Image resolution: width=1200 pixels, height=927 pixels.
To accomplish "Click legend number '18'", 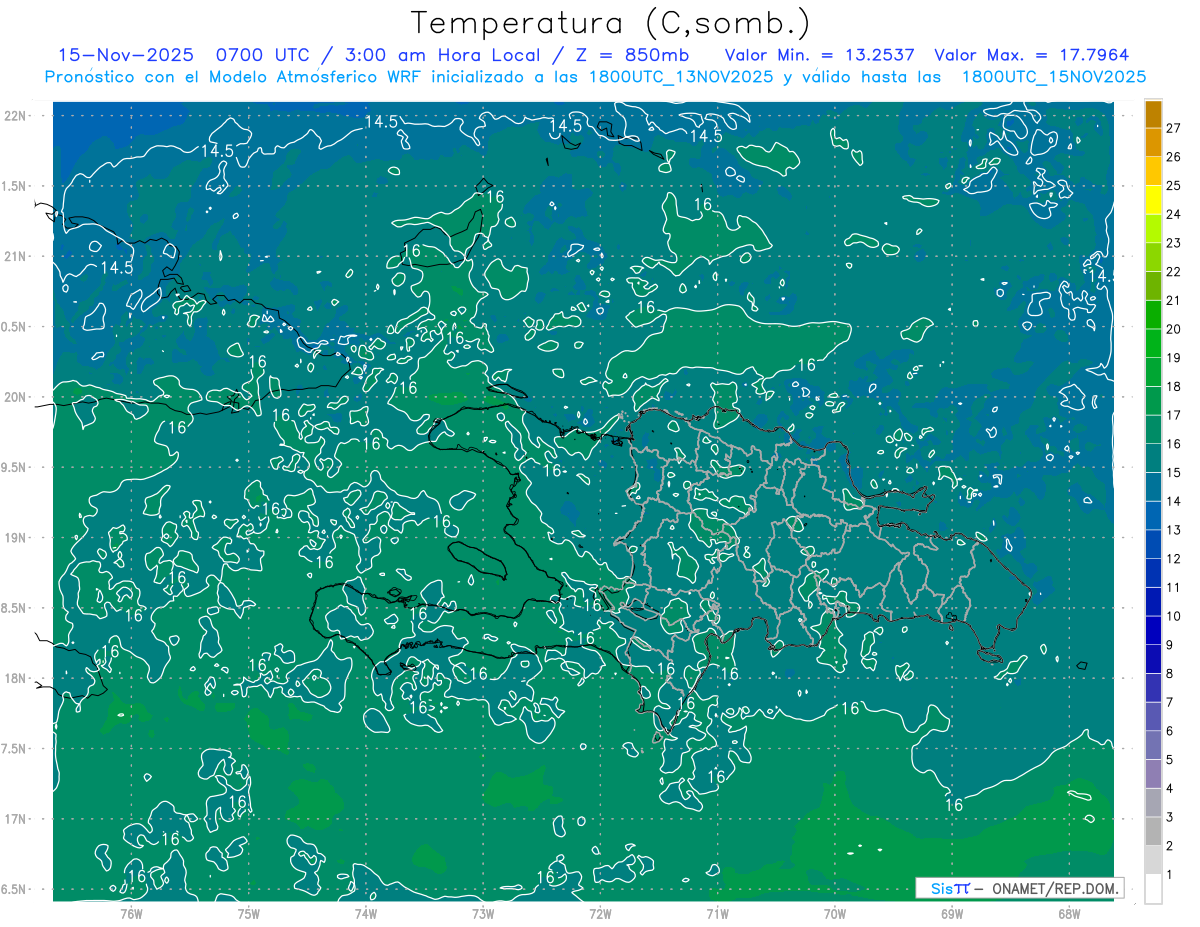I will click(x=1174, y=386).
